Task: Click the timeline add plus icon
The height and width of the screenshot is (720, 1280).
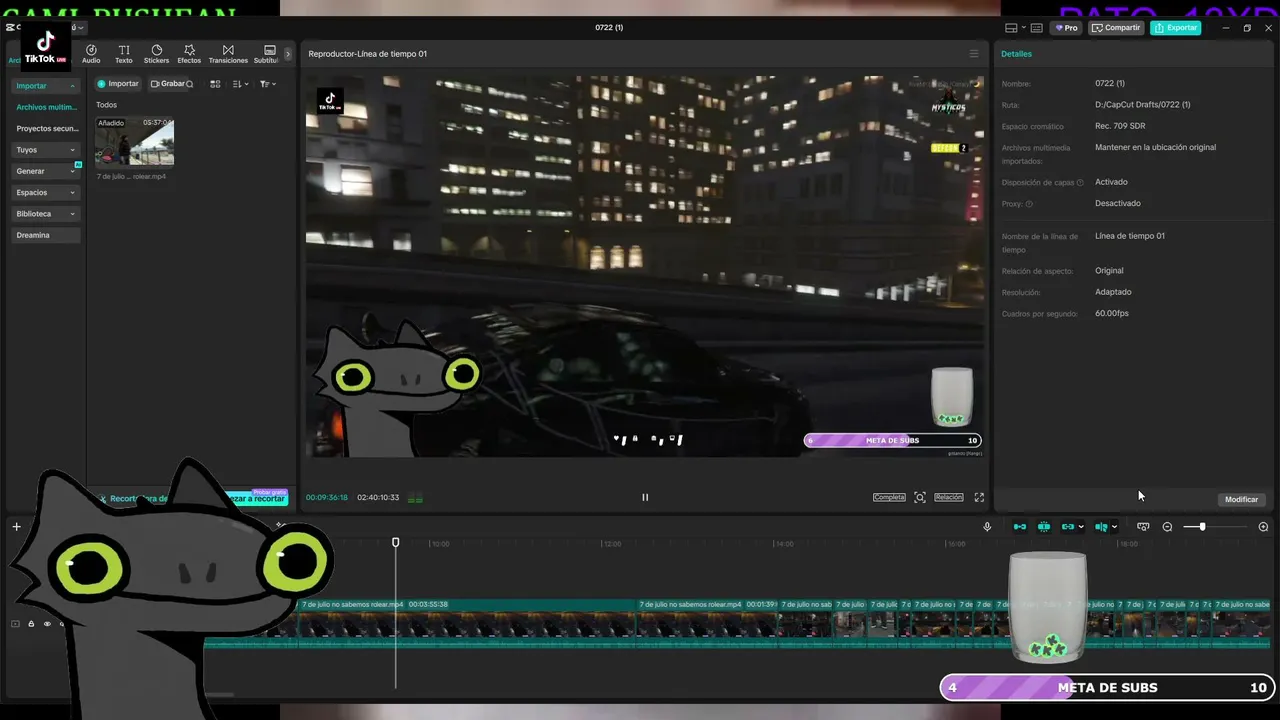Action: point(16,527)
